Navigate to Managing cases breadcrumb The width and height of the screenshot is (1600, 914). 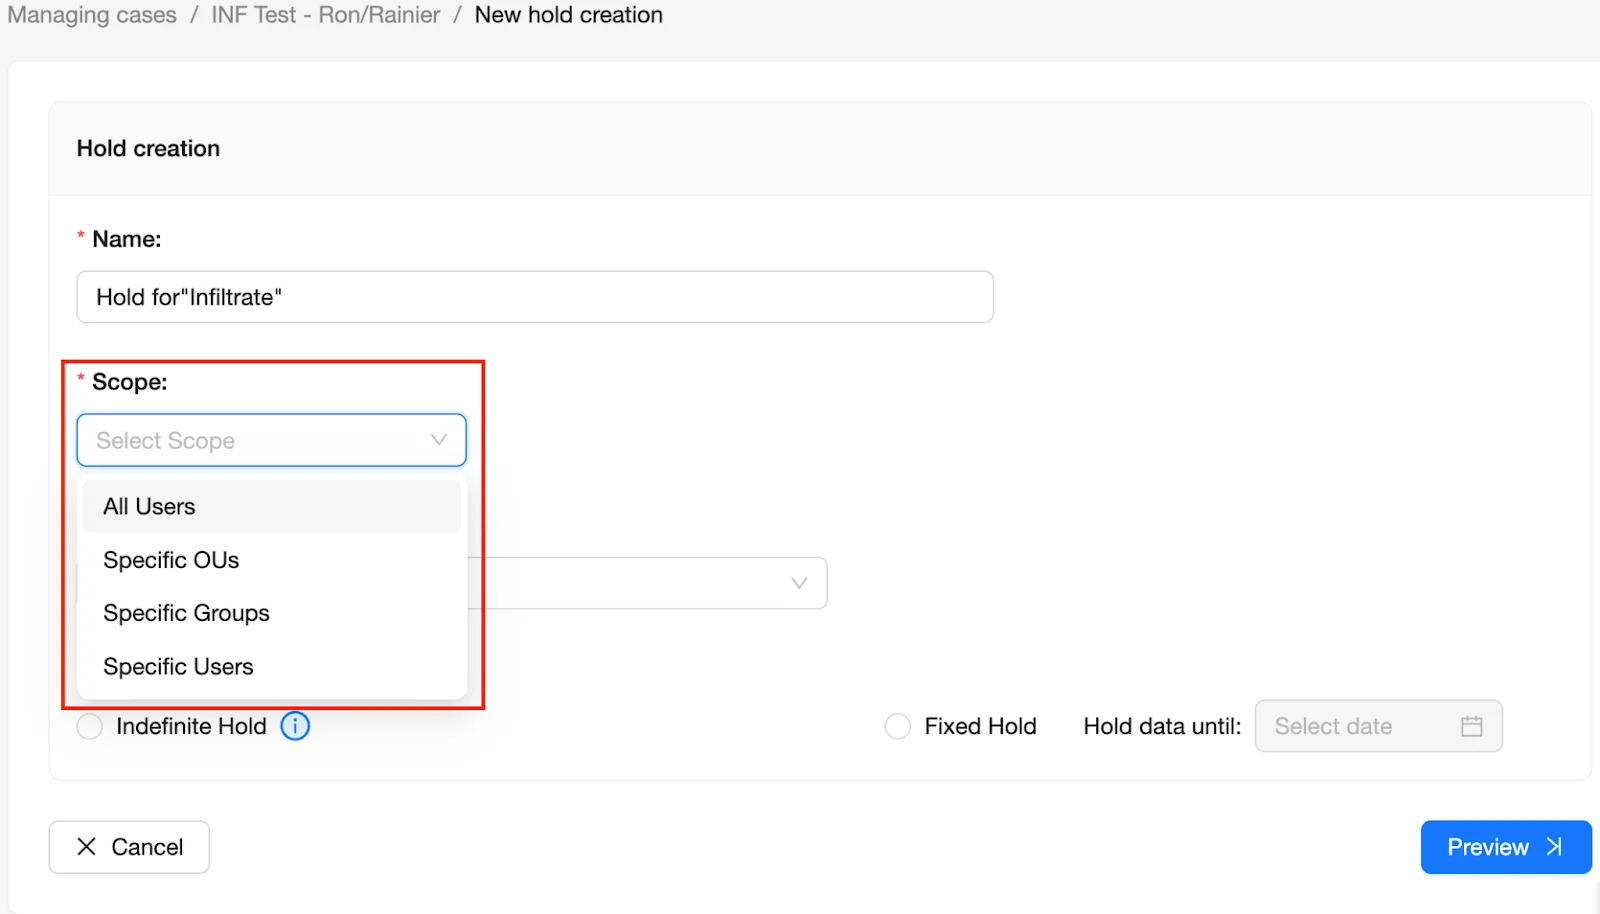[x=91, y=15]
